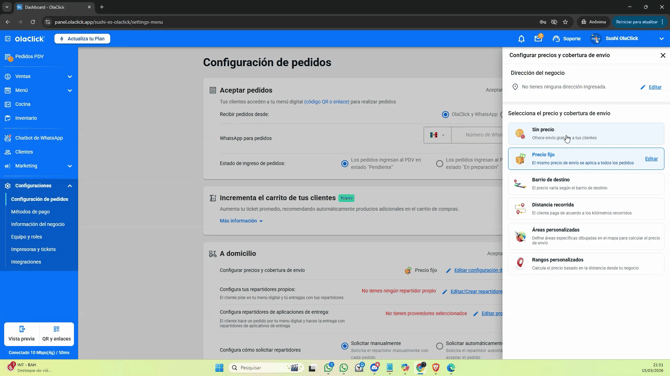Select the Sin precio icon option
Image resolution: width=670 pixels, height=376 pixels.
tap(520, 133)
